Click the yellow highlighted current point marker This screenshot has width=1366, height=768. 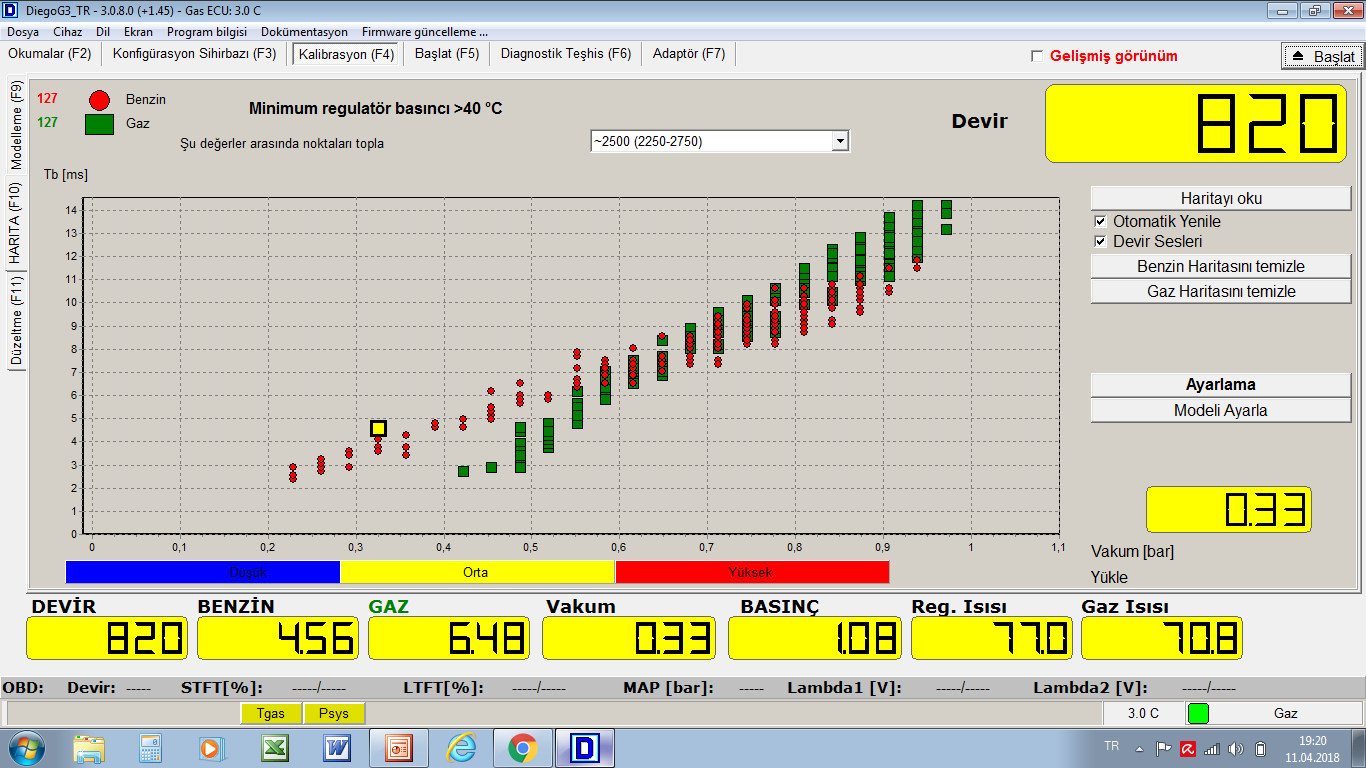point(378,428)
